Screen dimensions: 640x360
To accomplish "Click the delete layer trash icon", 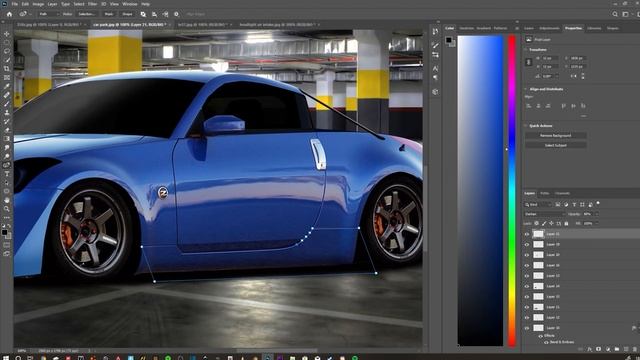I will click(635, 349).
